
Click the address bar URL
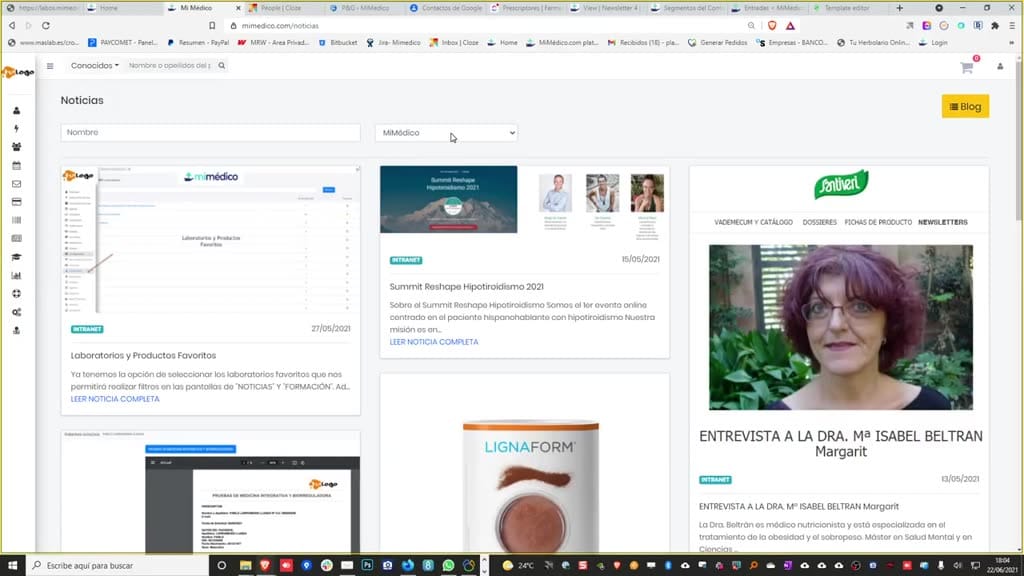pos(280,25)
